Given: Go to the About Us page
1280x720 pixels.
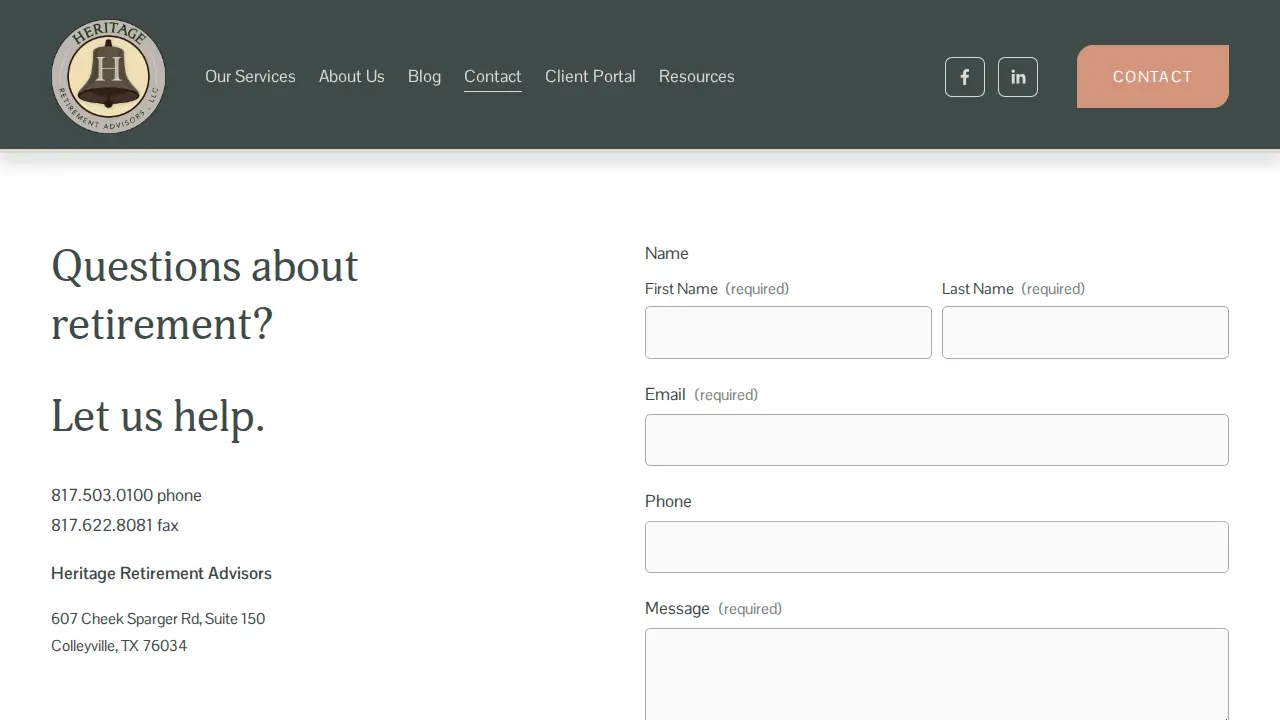Looking at the screenshot, I should click(x=352, y=76).
